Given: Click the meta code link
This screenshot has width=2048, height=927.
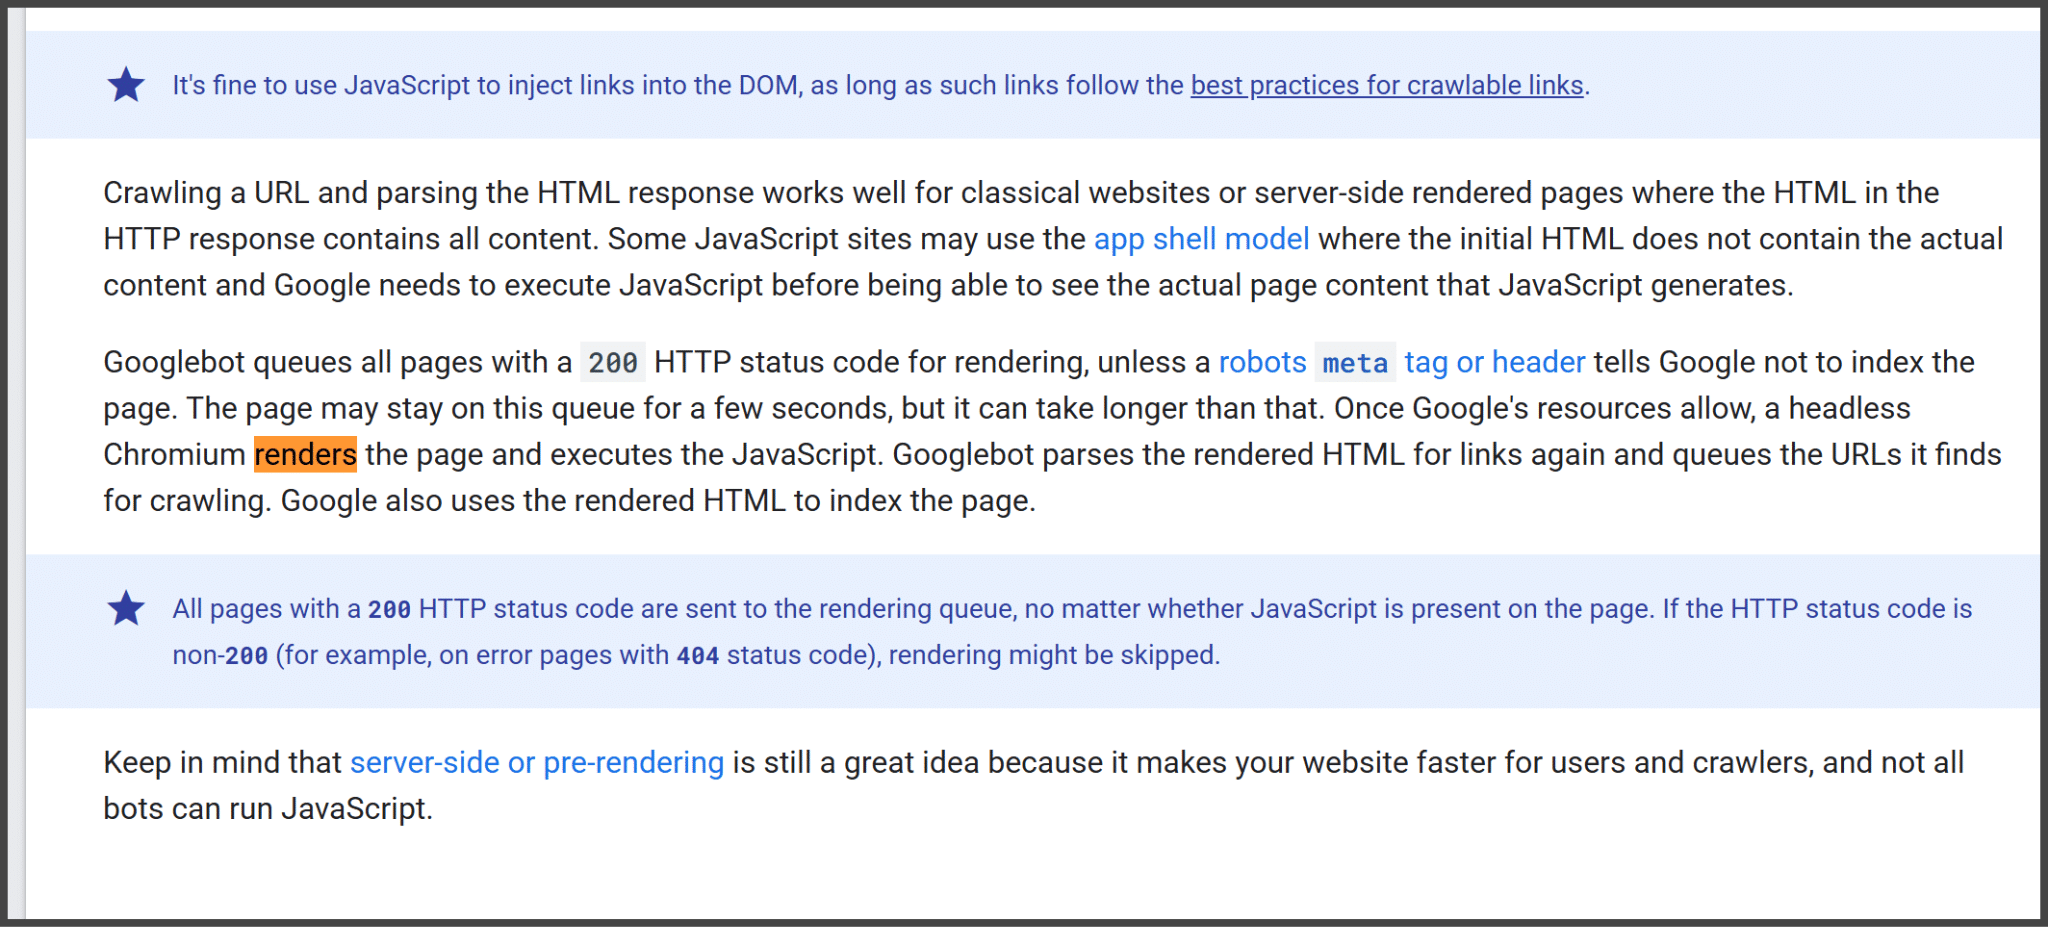Looking at the screenshot, I should coord(1355,363).
